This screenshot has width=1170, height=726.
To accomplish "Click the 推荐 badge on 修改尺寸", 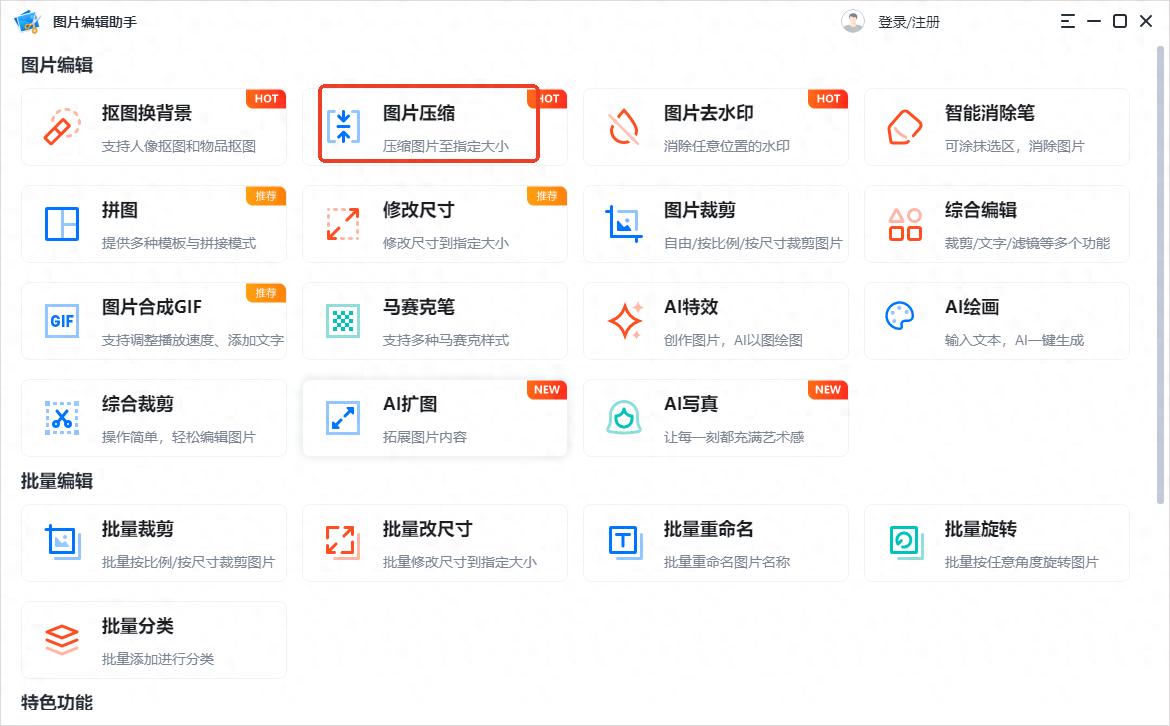I will coord(547,195).
